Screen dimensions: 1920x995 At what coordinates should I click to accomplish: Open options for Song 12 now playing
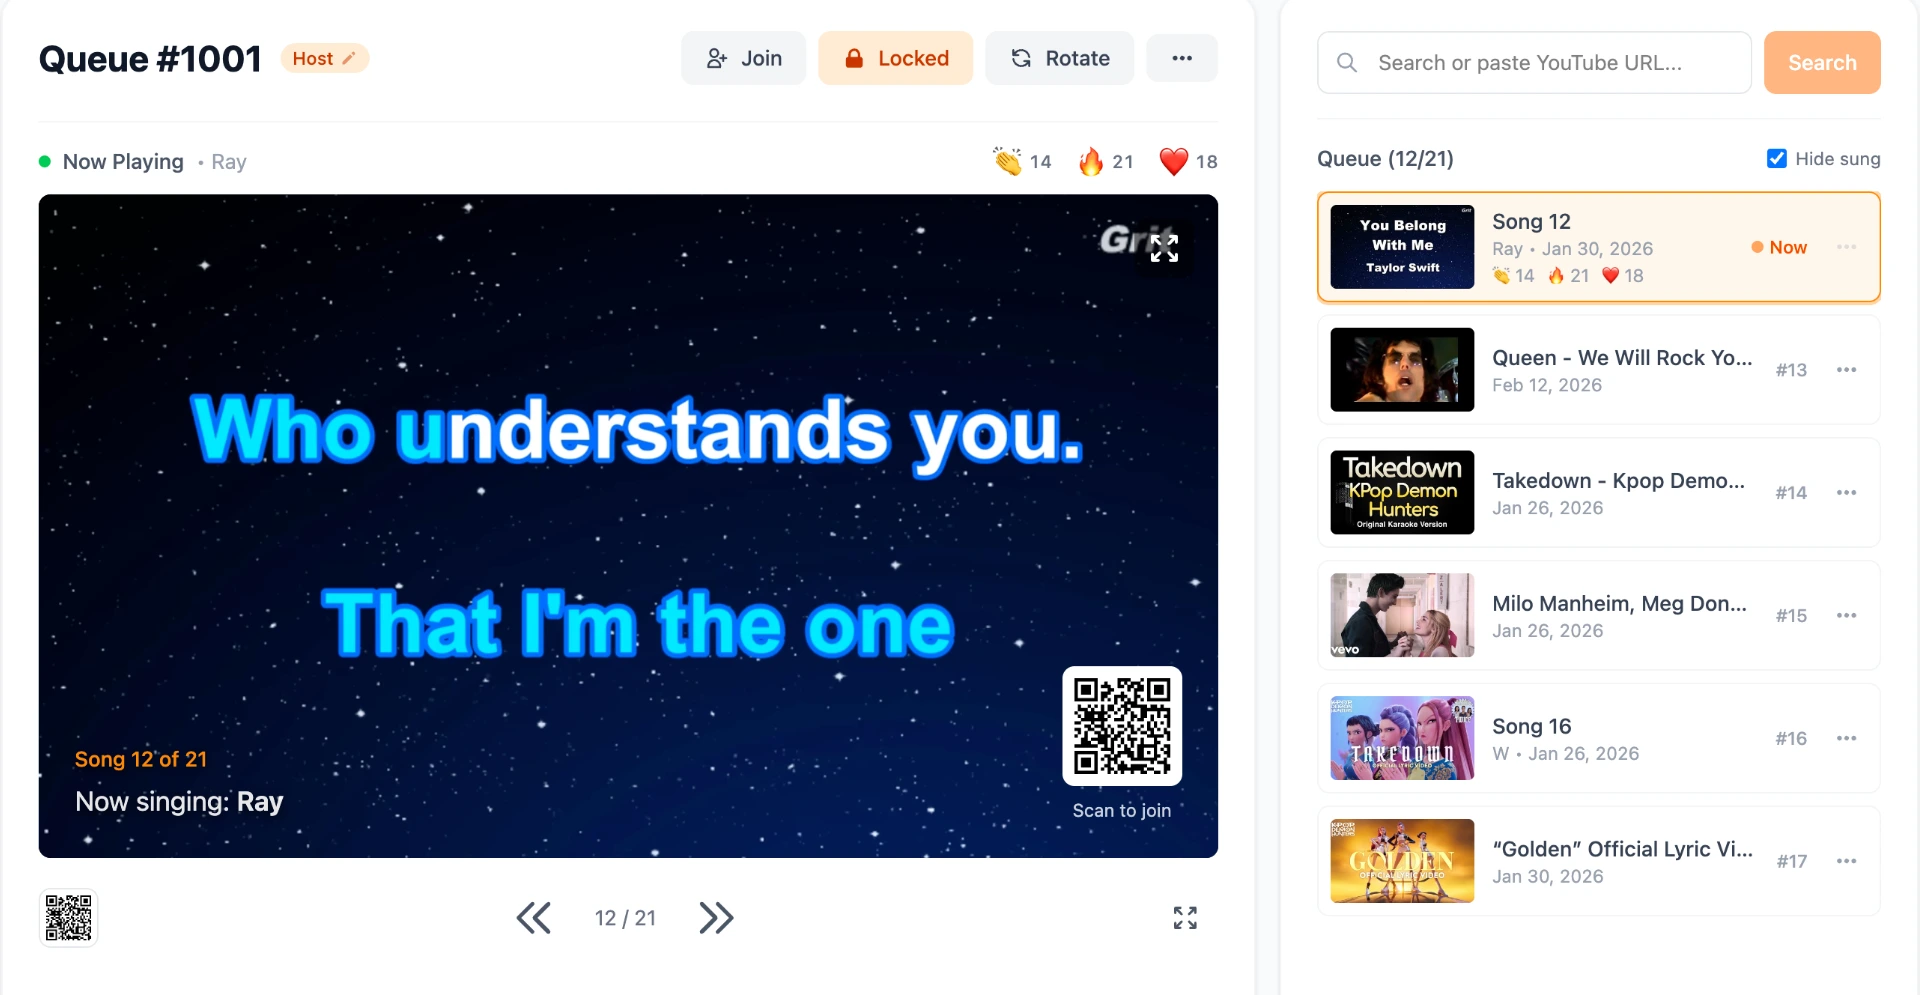(x=1846, y=247)
